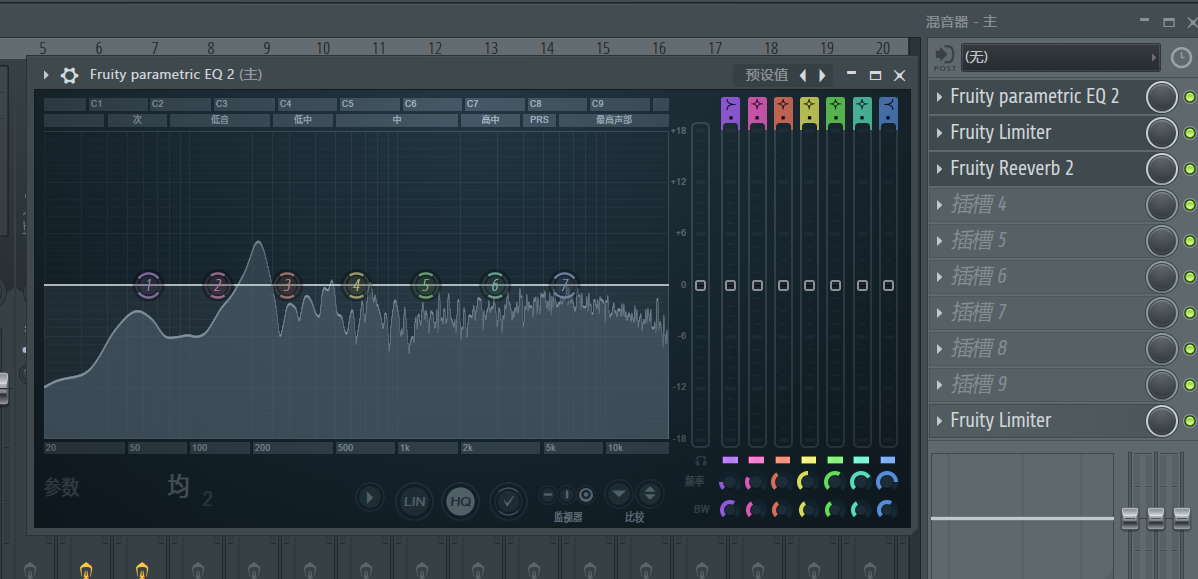
Task: Open the plugin options arrow menu beside the gear
Action: pos(46,75)
